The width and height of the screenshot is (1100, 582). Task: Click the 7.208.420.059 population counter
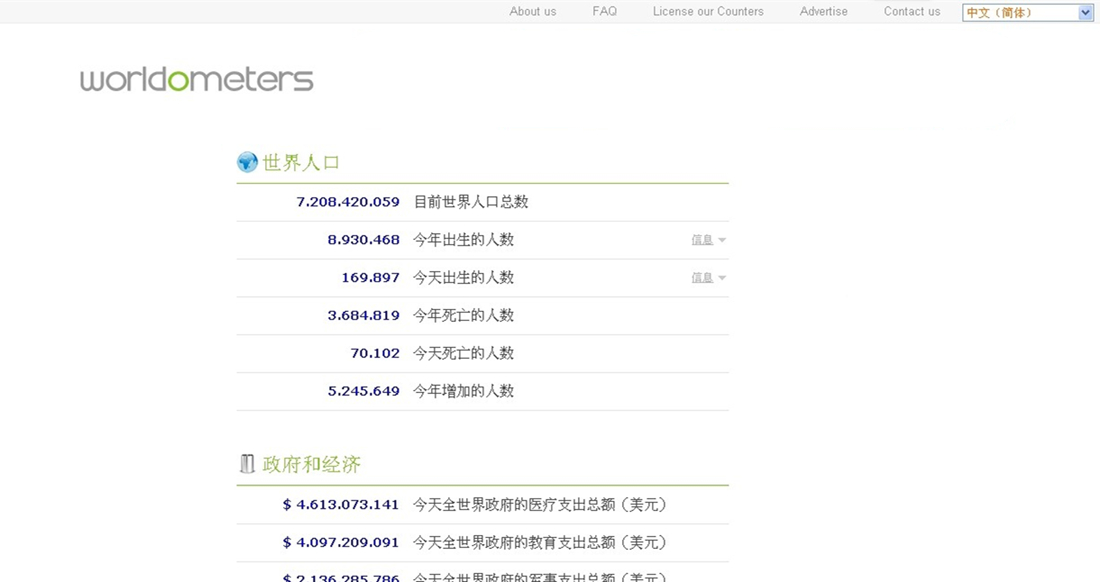348,202
